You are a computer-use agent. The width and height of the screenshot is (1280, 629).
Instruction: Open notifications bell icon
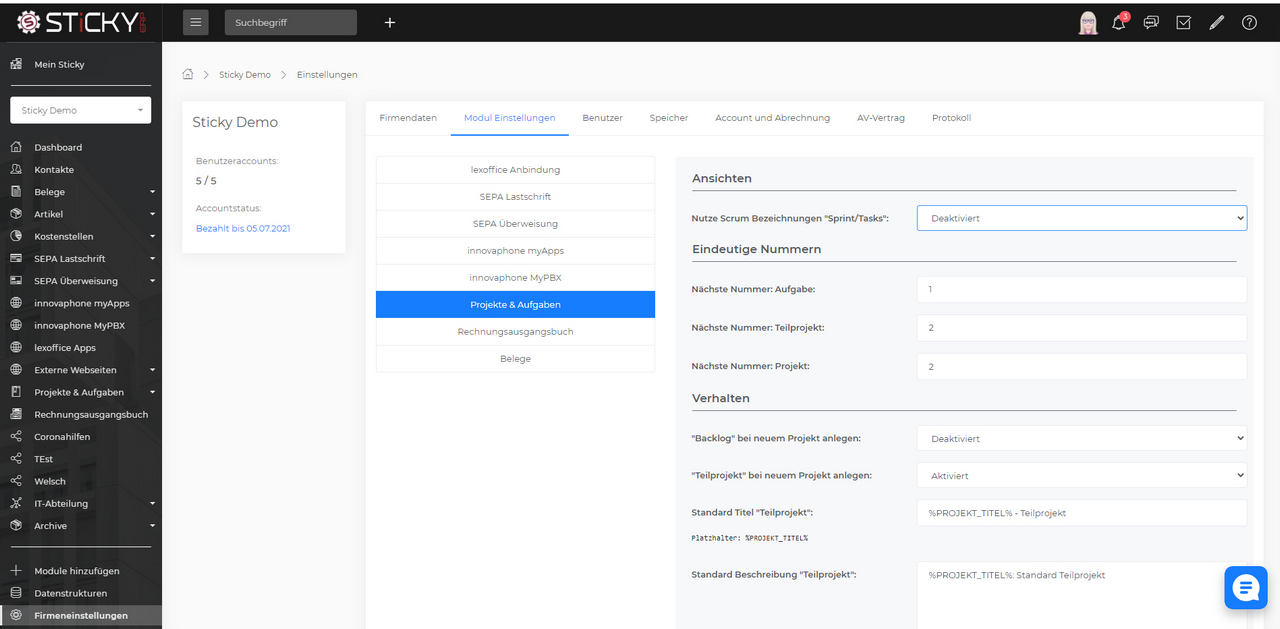tap(1119, 22)
